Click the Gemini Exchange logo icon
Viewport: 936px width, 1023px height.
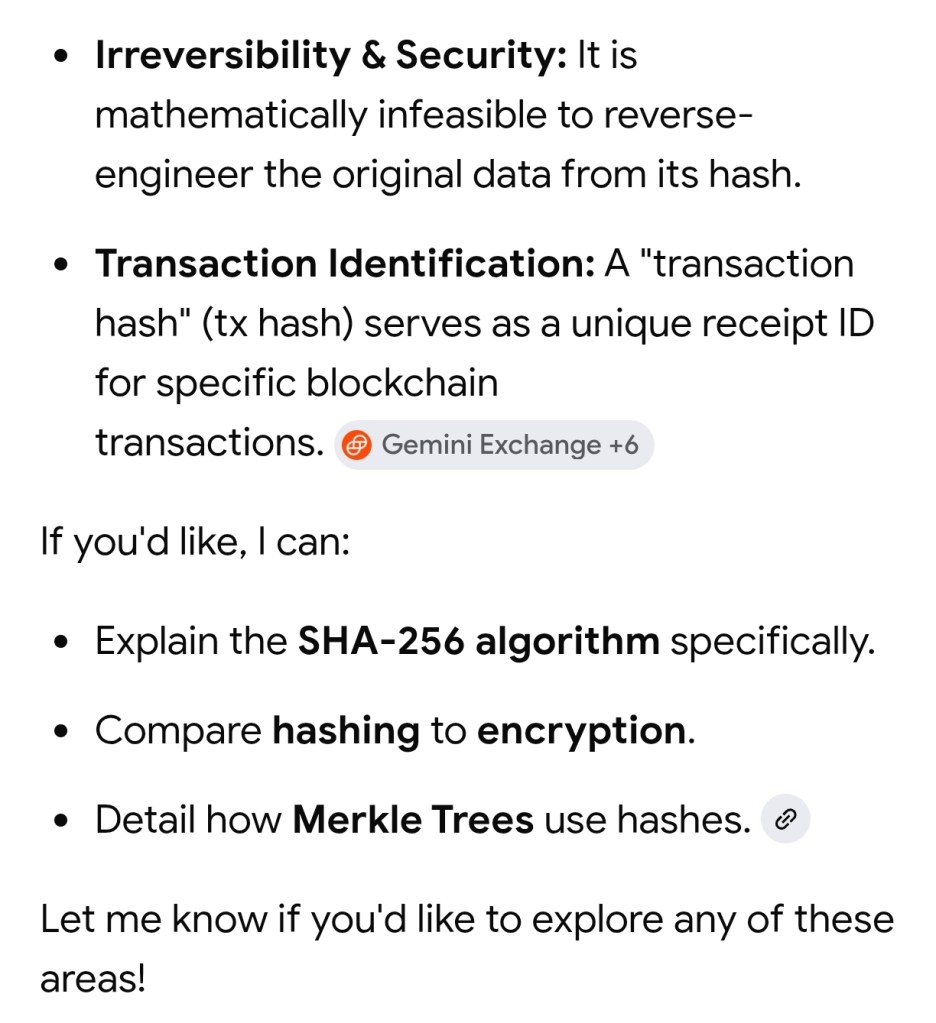click(x=357, y=445)
